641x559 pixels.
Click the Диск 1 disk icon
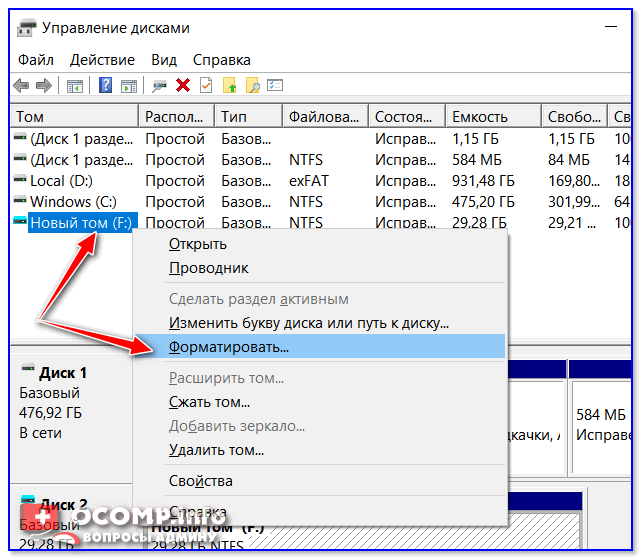coord(28,368)
